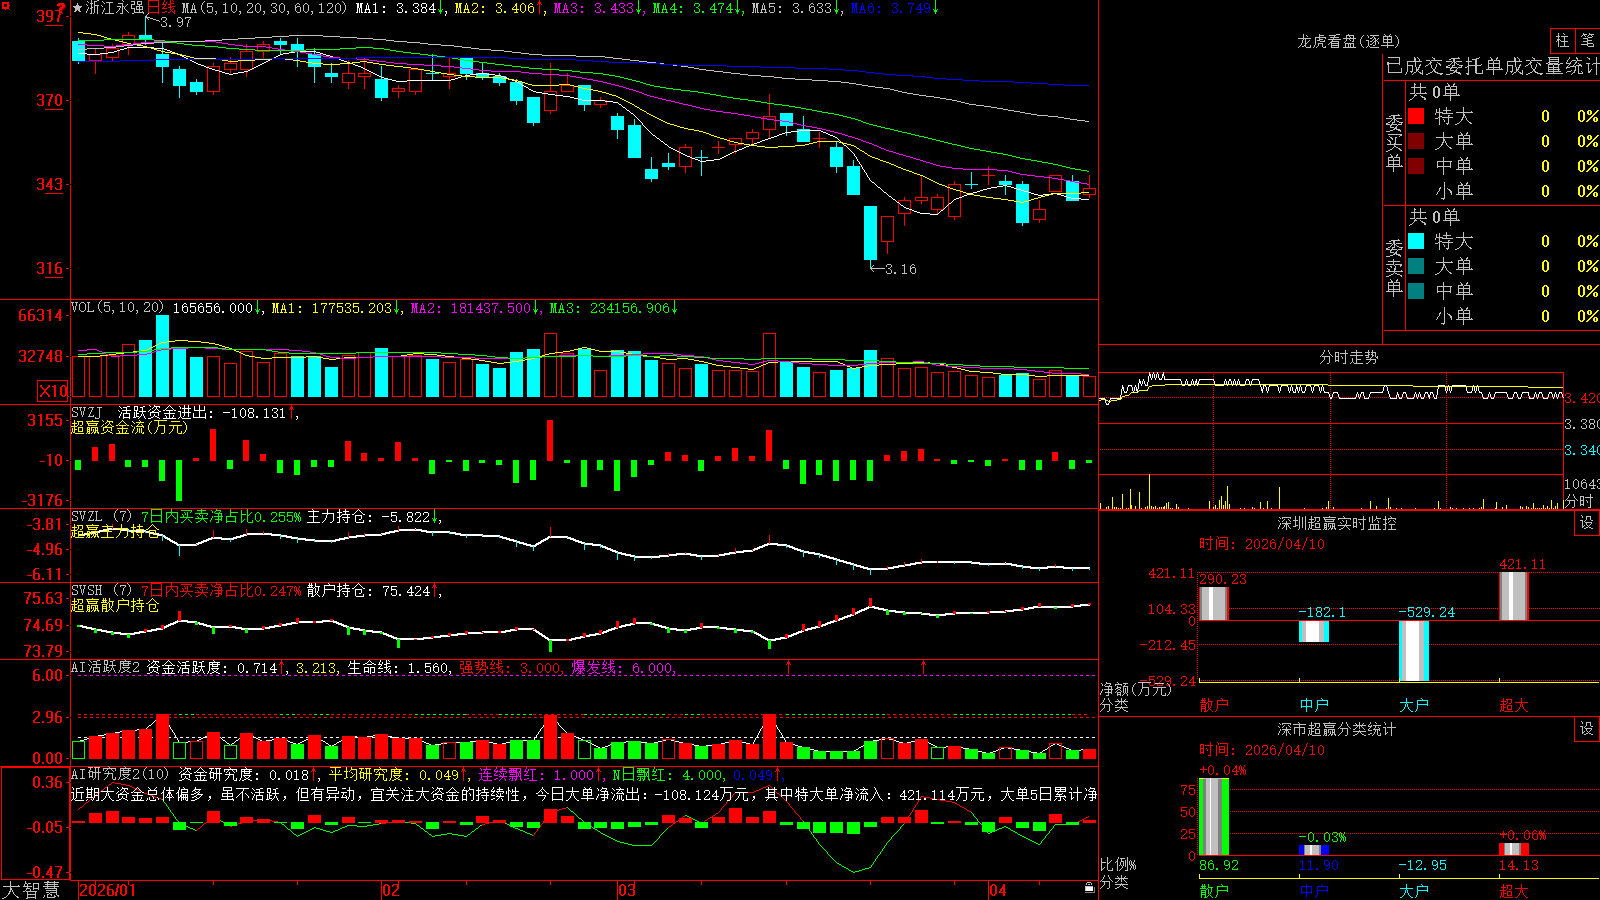The width and height of the screenshot is (1600, 900).
Task: Click the 已成交委托单成交量统计 header
Action: 1493,66
